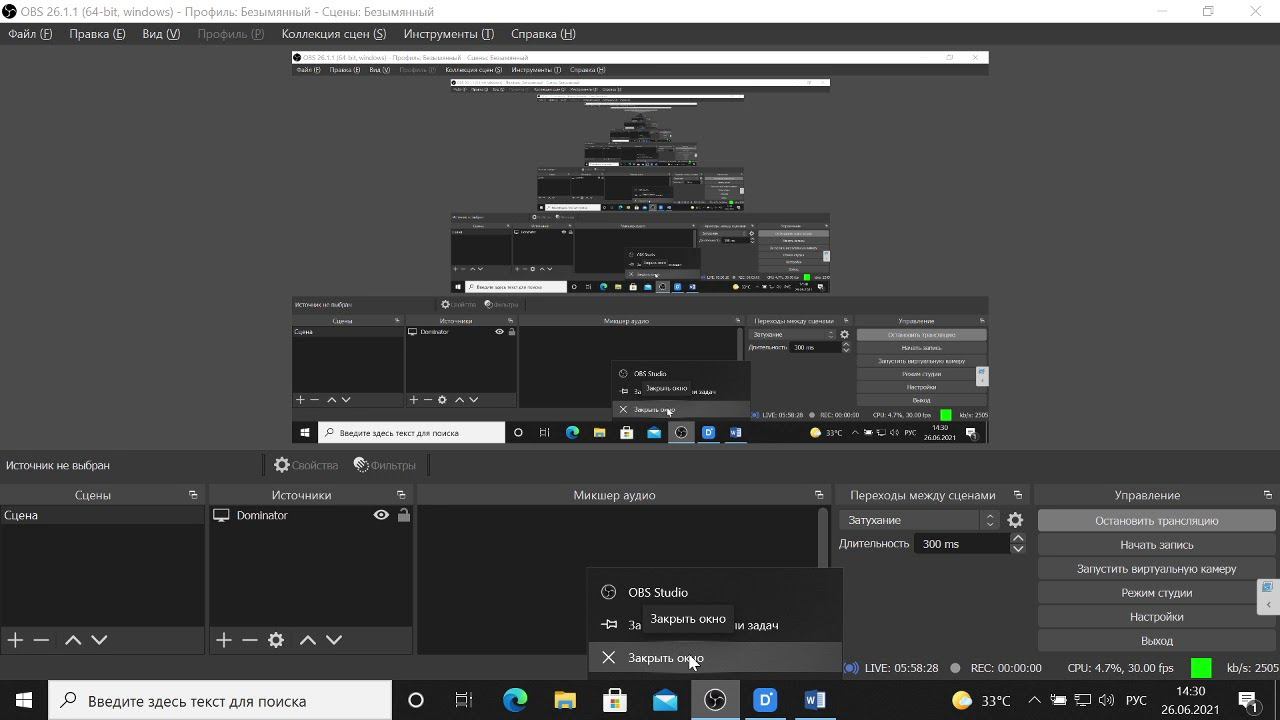Add a new source in the Источники panel
Image resolution: width=1280 pixels, height=720 pixels.
pyautogui.click(x=223, y=640)
